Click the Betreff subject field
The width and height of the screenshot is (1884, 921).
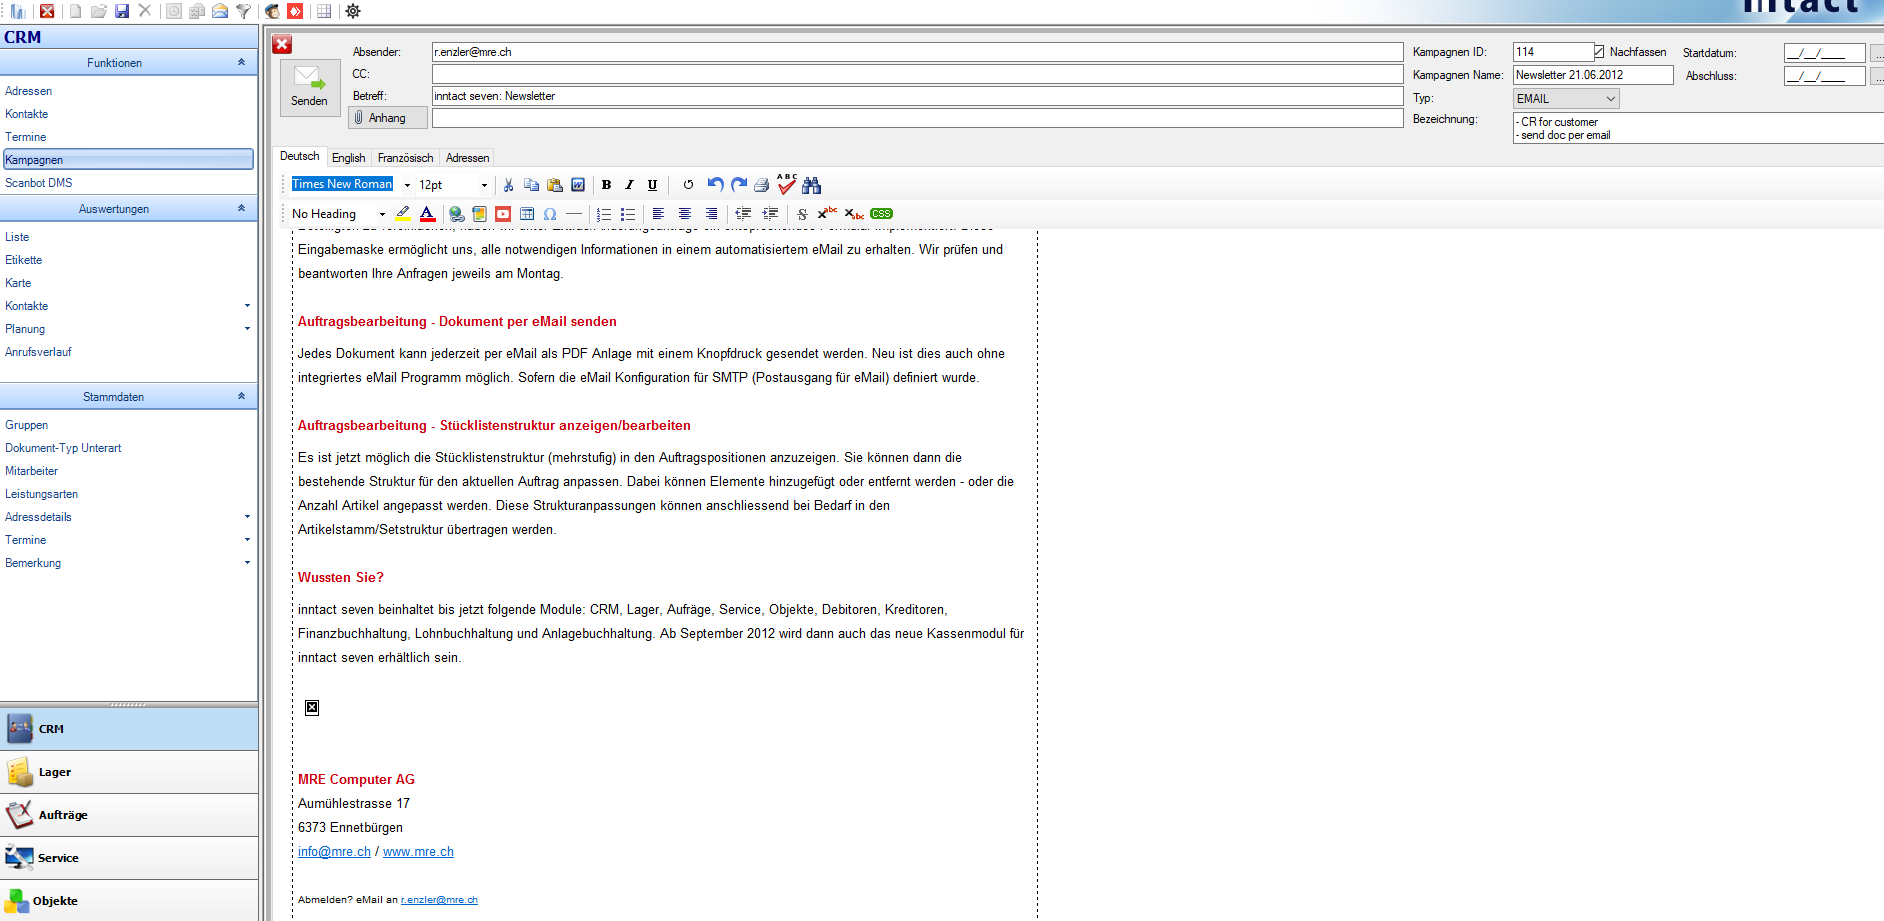(x=917, y=96)
